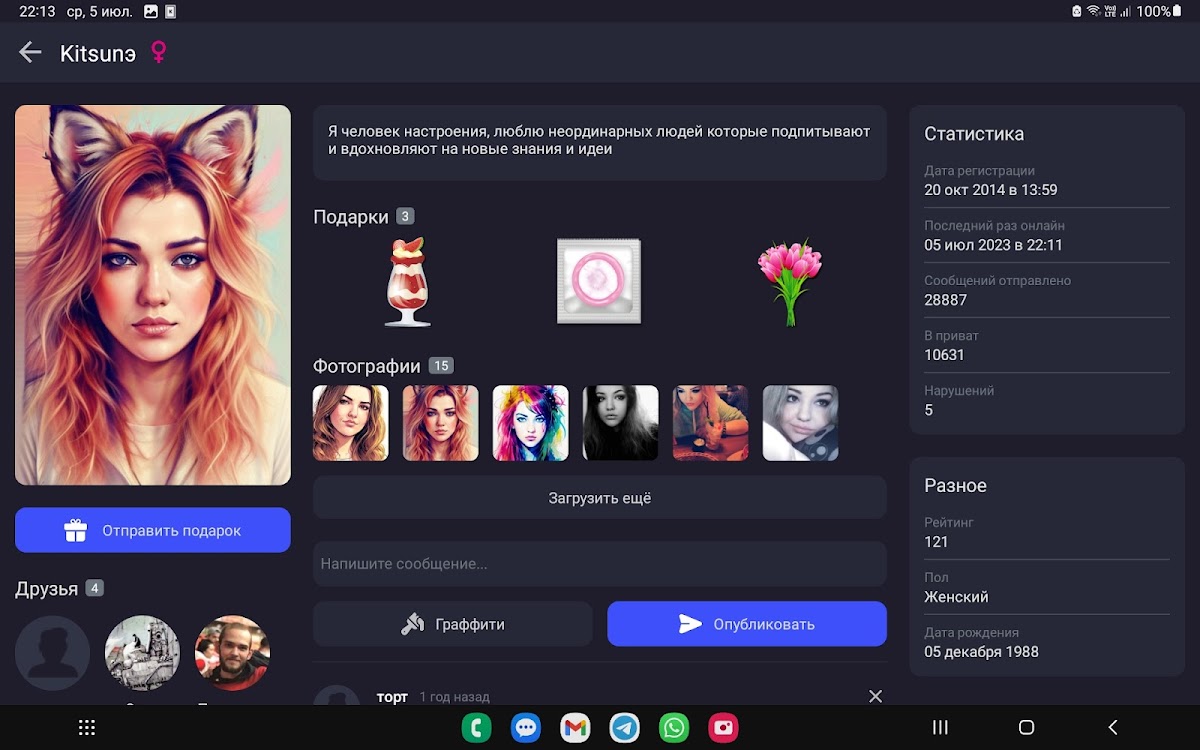
Task: Focus the Напишите сообщение text field
Action: [599, 564]
